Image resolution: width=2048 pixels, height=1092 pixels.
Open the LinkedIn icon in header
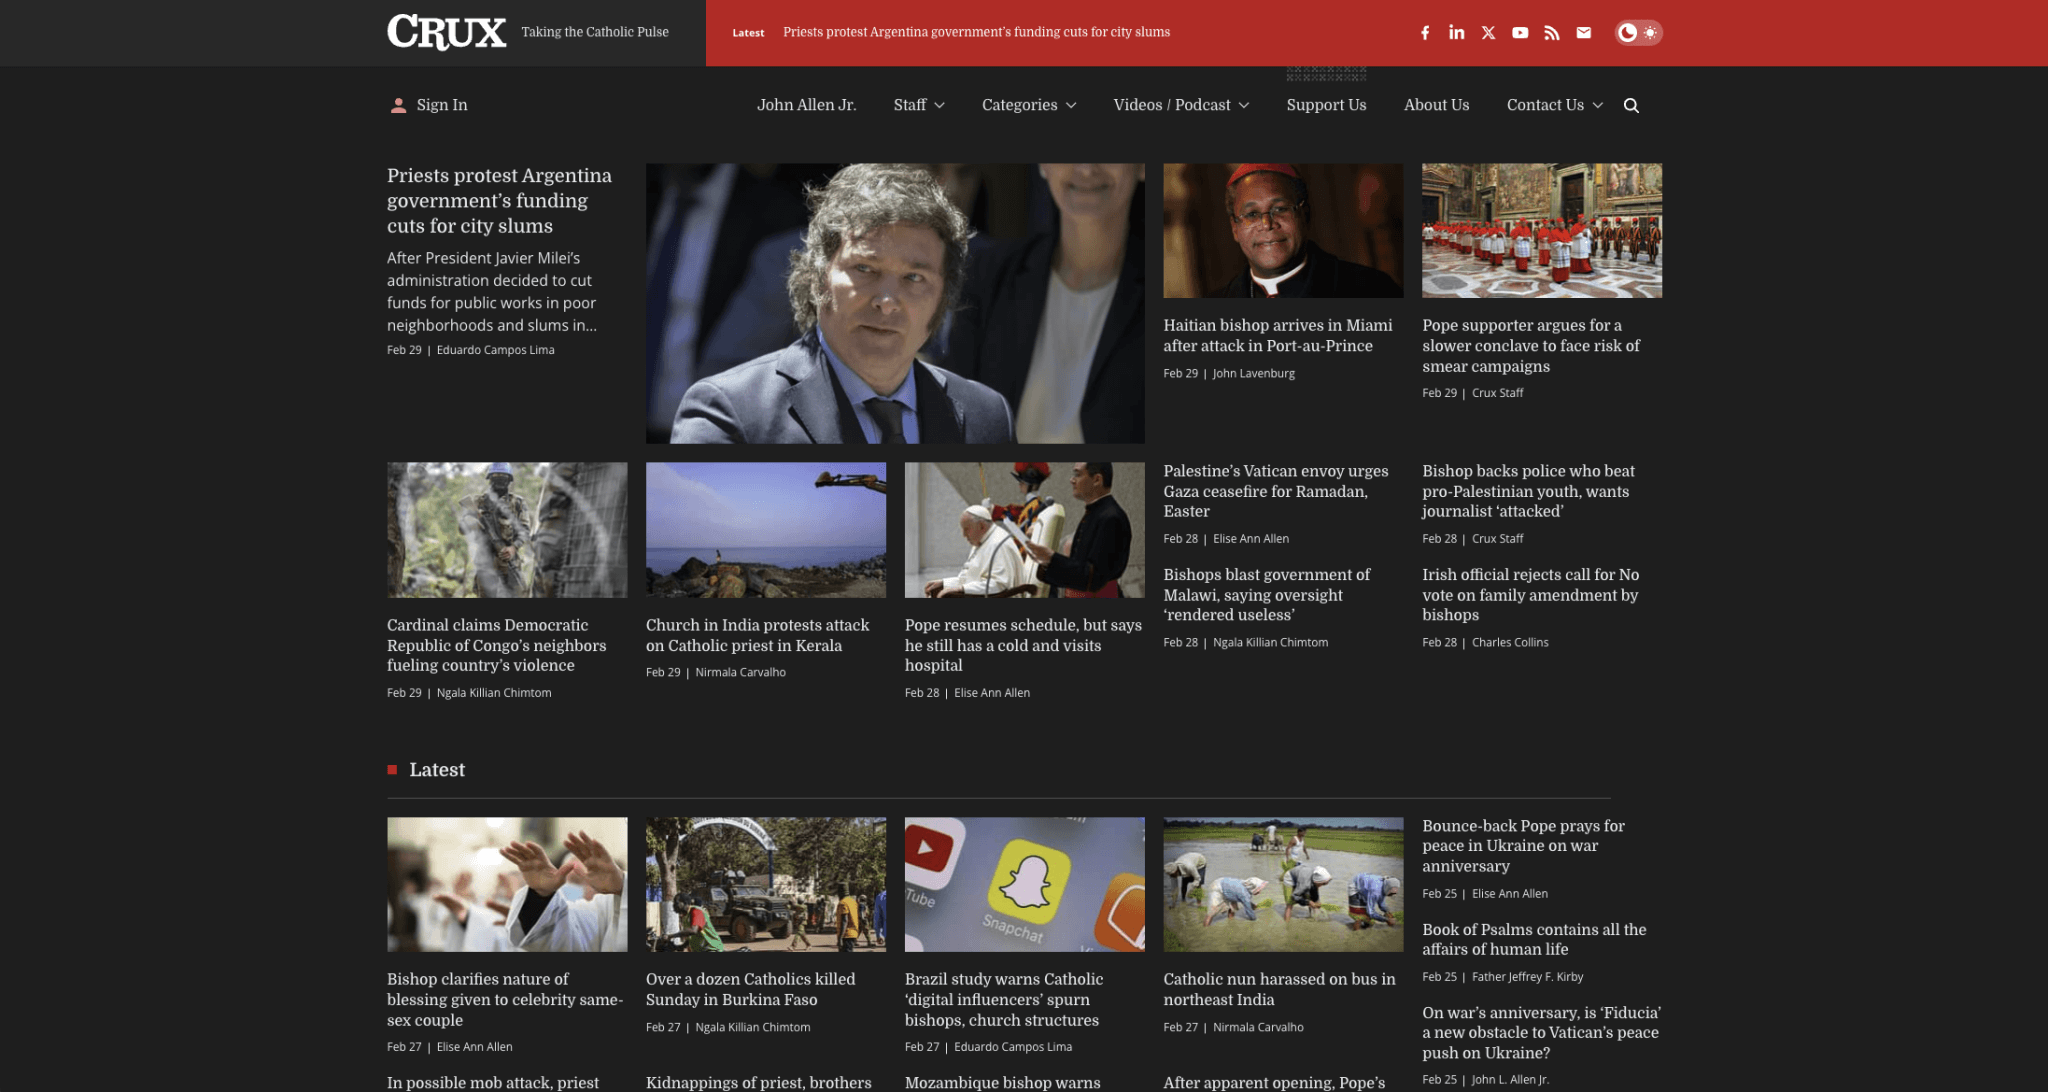pos(1456,33)
